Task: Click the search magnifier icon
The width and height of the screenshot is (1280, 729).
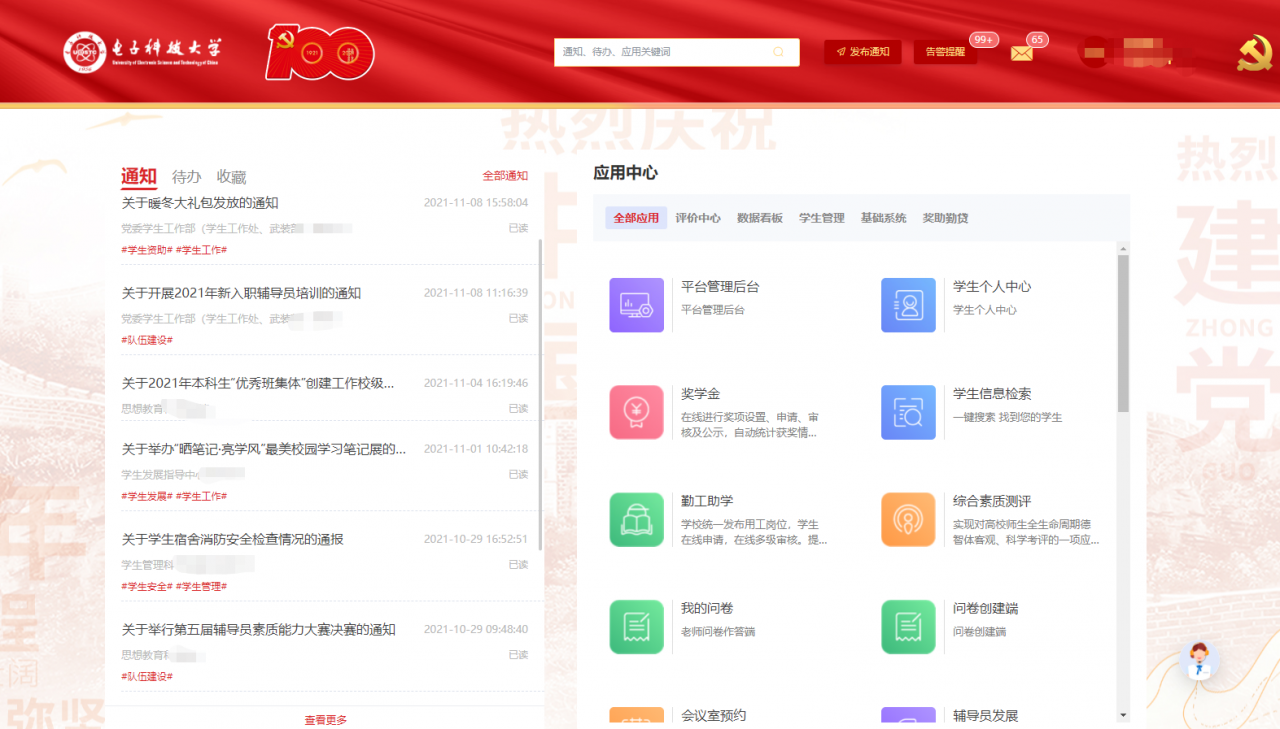Action: pyautogui.click(x=779, y=52)
